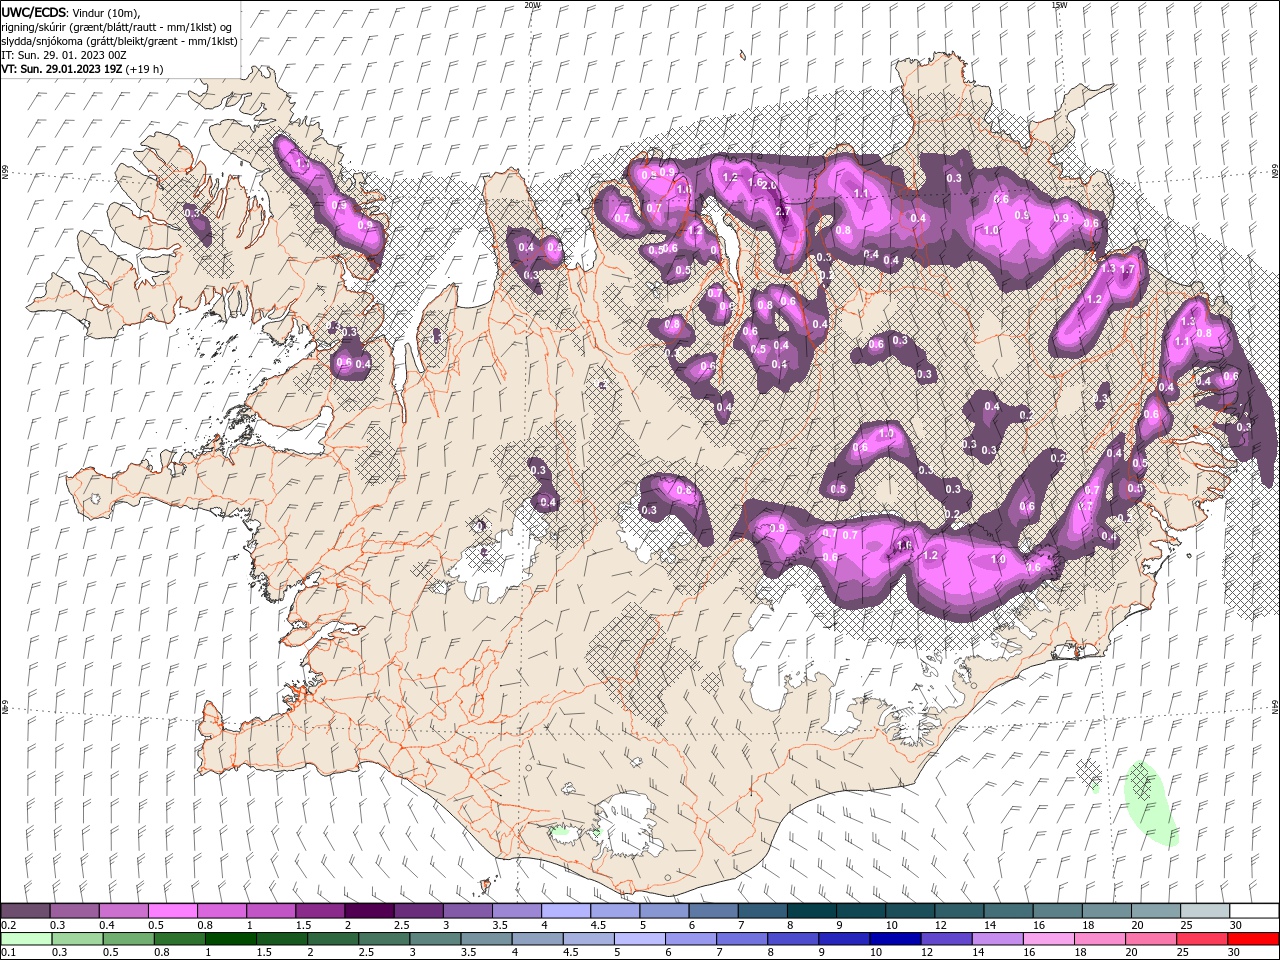
Task: Click the '(+19 h)' forecast offset text
Action: click(144, 69)
